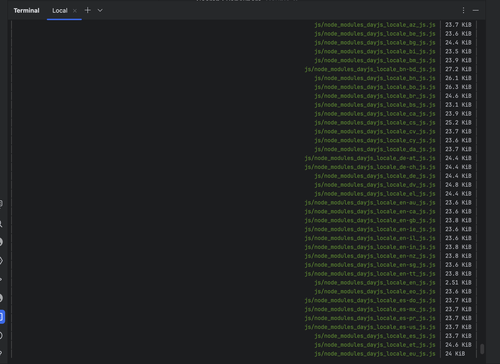Click the dayjs_locale_en-ie_js.js file line
This screenshot has width=500, height=364.
(x=370, y=229)
